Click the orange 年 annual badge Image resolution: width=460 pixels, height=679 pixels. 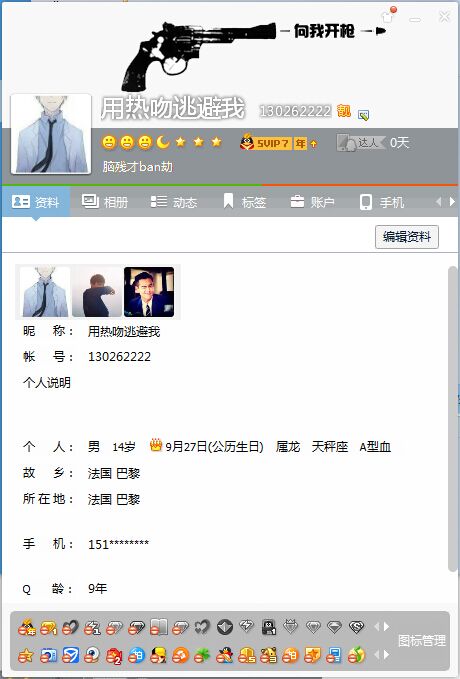point(301,143)
